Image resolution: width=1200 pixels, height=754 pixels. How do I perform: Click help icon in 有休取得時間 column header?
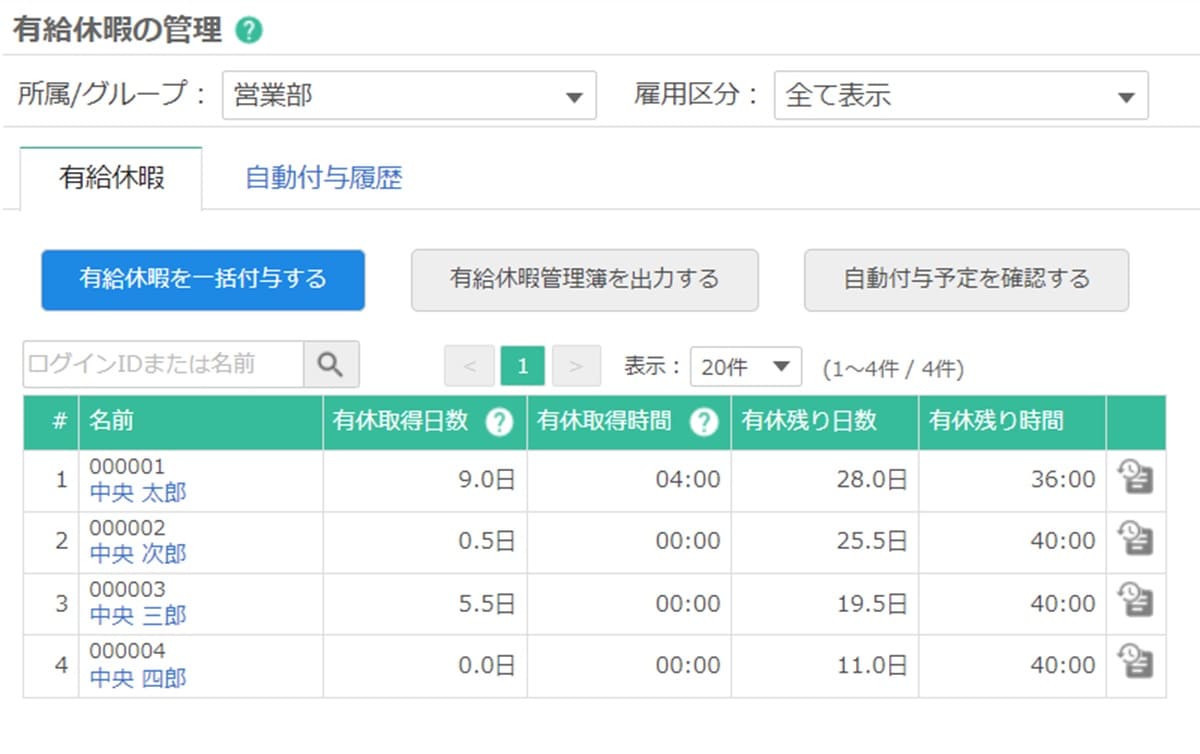coord(704,423)
